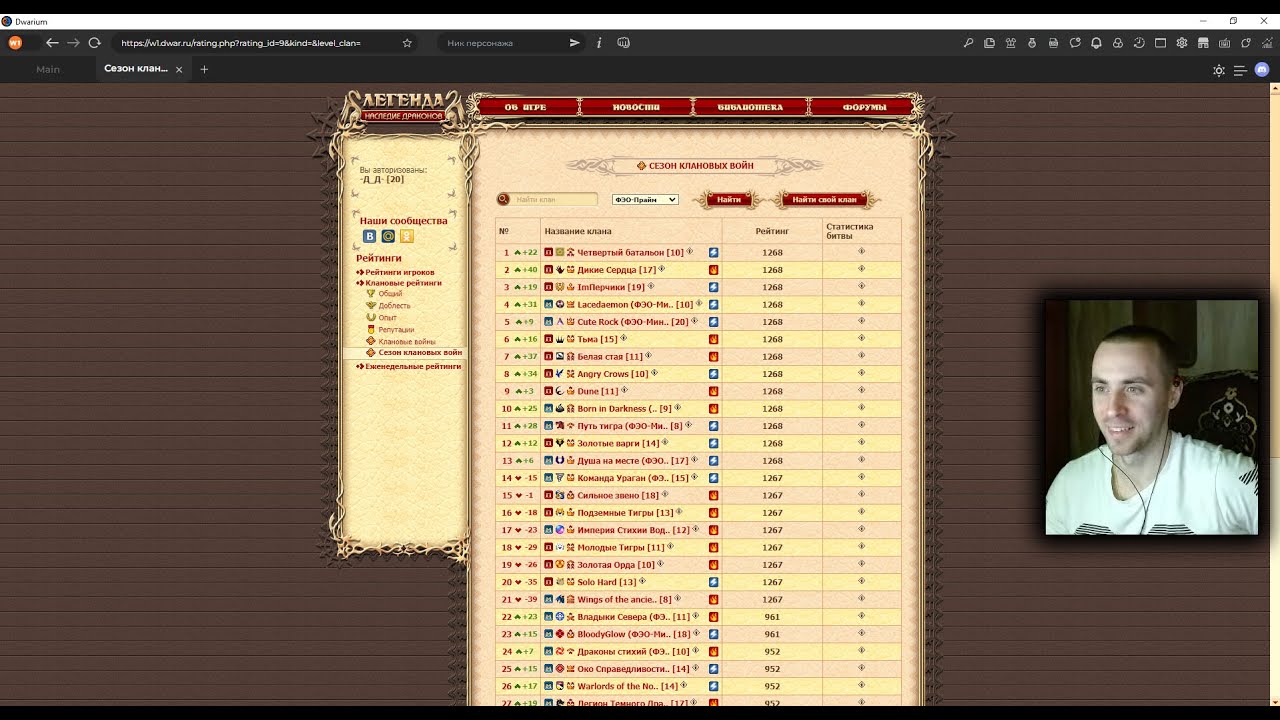Image resolution: width=1280 pixels, height=720 pixels.
Task: Click the shop storefront toolbar icon
Action: pos(1203,43)
